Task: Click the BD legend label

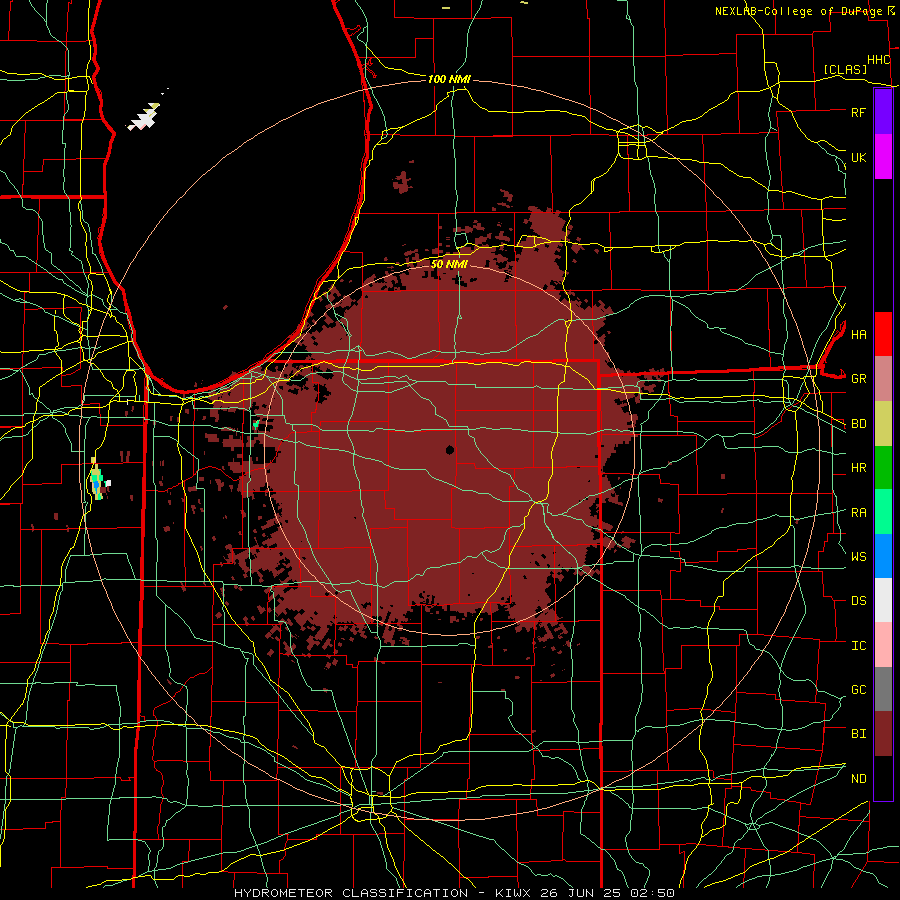Action: pos(858,424)
